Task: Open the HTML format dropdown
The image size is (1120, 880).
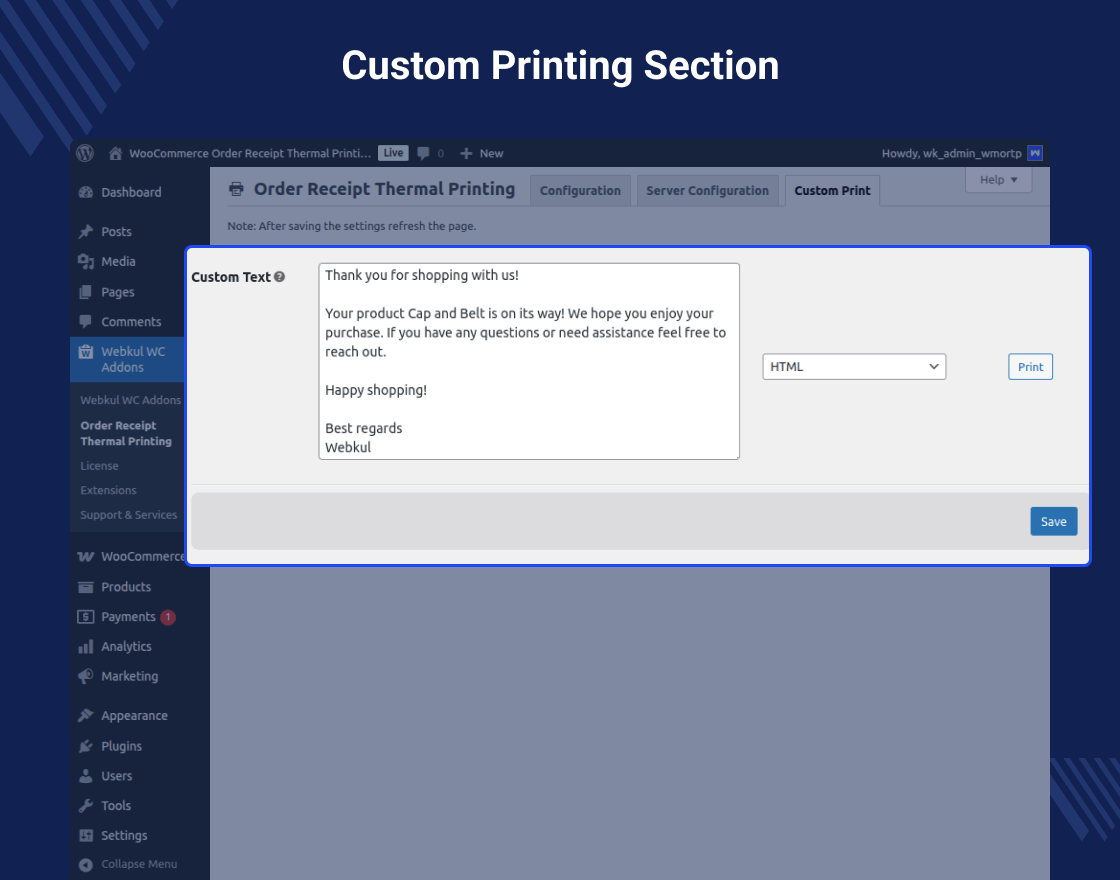Action: (854, 366)
